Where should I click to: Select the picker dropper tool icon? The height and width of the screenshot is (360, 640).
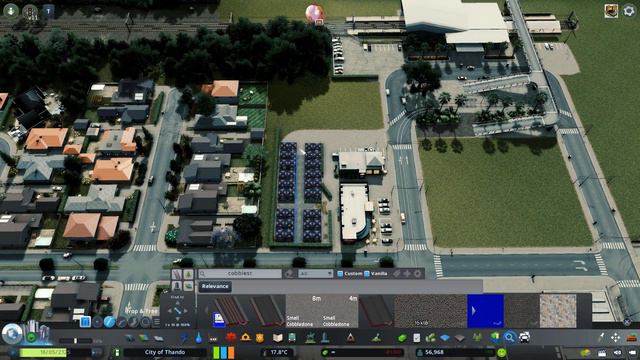click(x=601, y=337)
